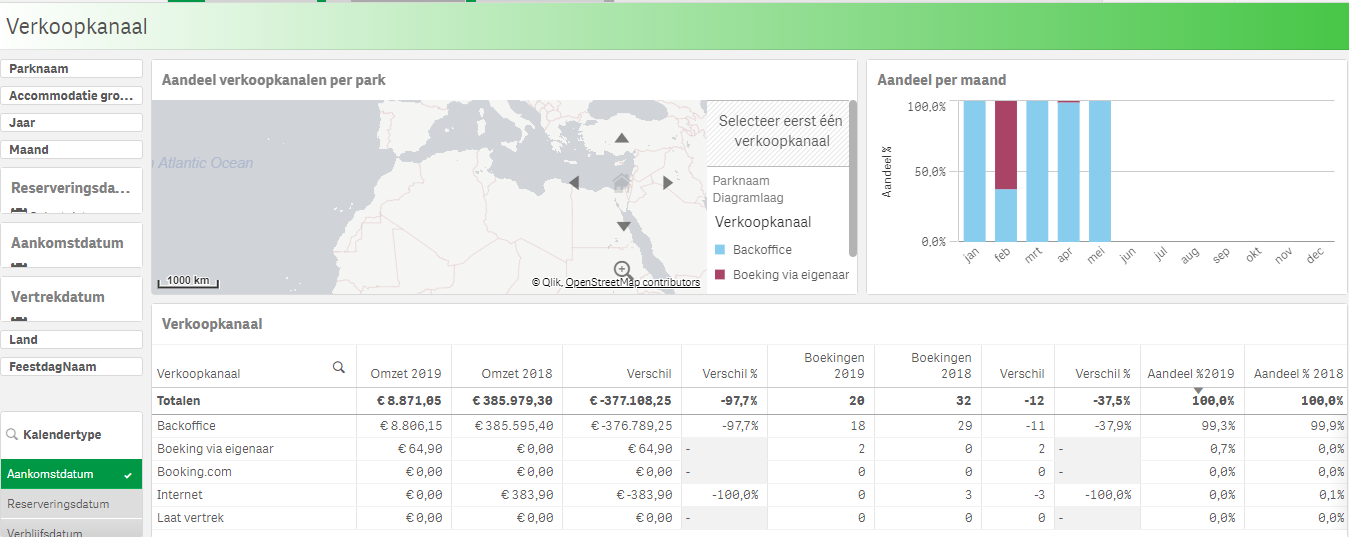Open the Aankomstdatum date picker
The image size is (1349, 537).
(71, 244)
